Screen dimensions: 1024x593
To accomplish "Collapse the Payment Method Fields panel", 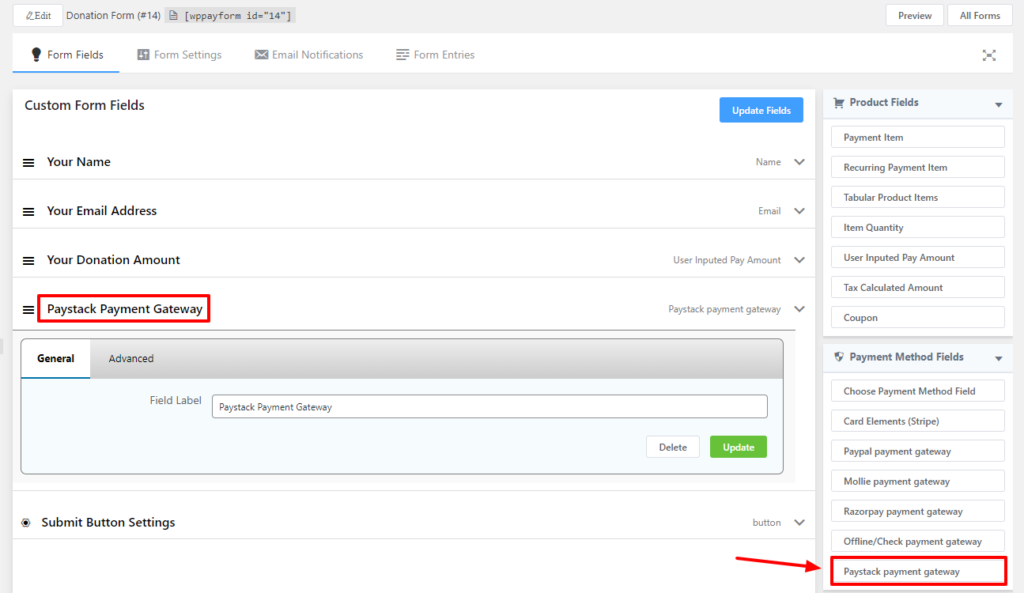I will click(997, 358).
